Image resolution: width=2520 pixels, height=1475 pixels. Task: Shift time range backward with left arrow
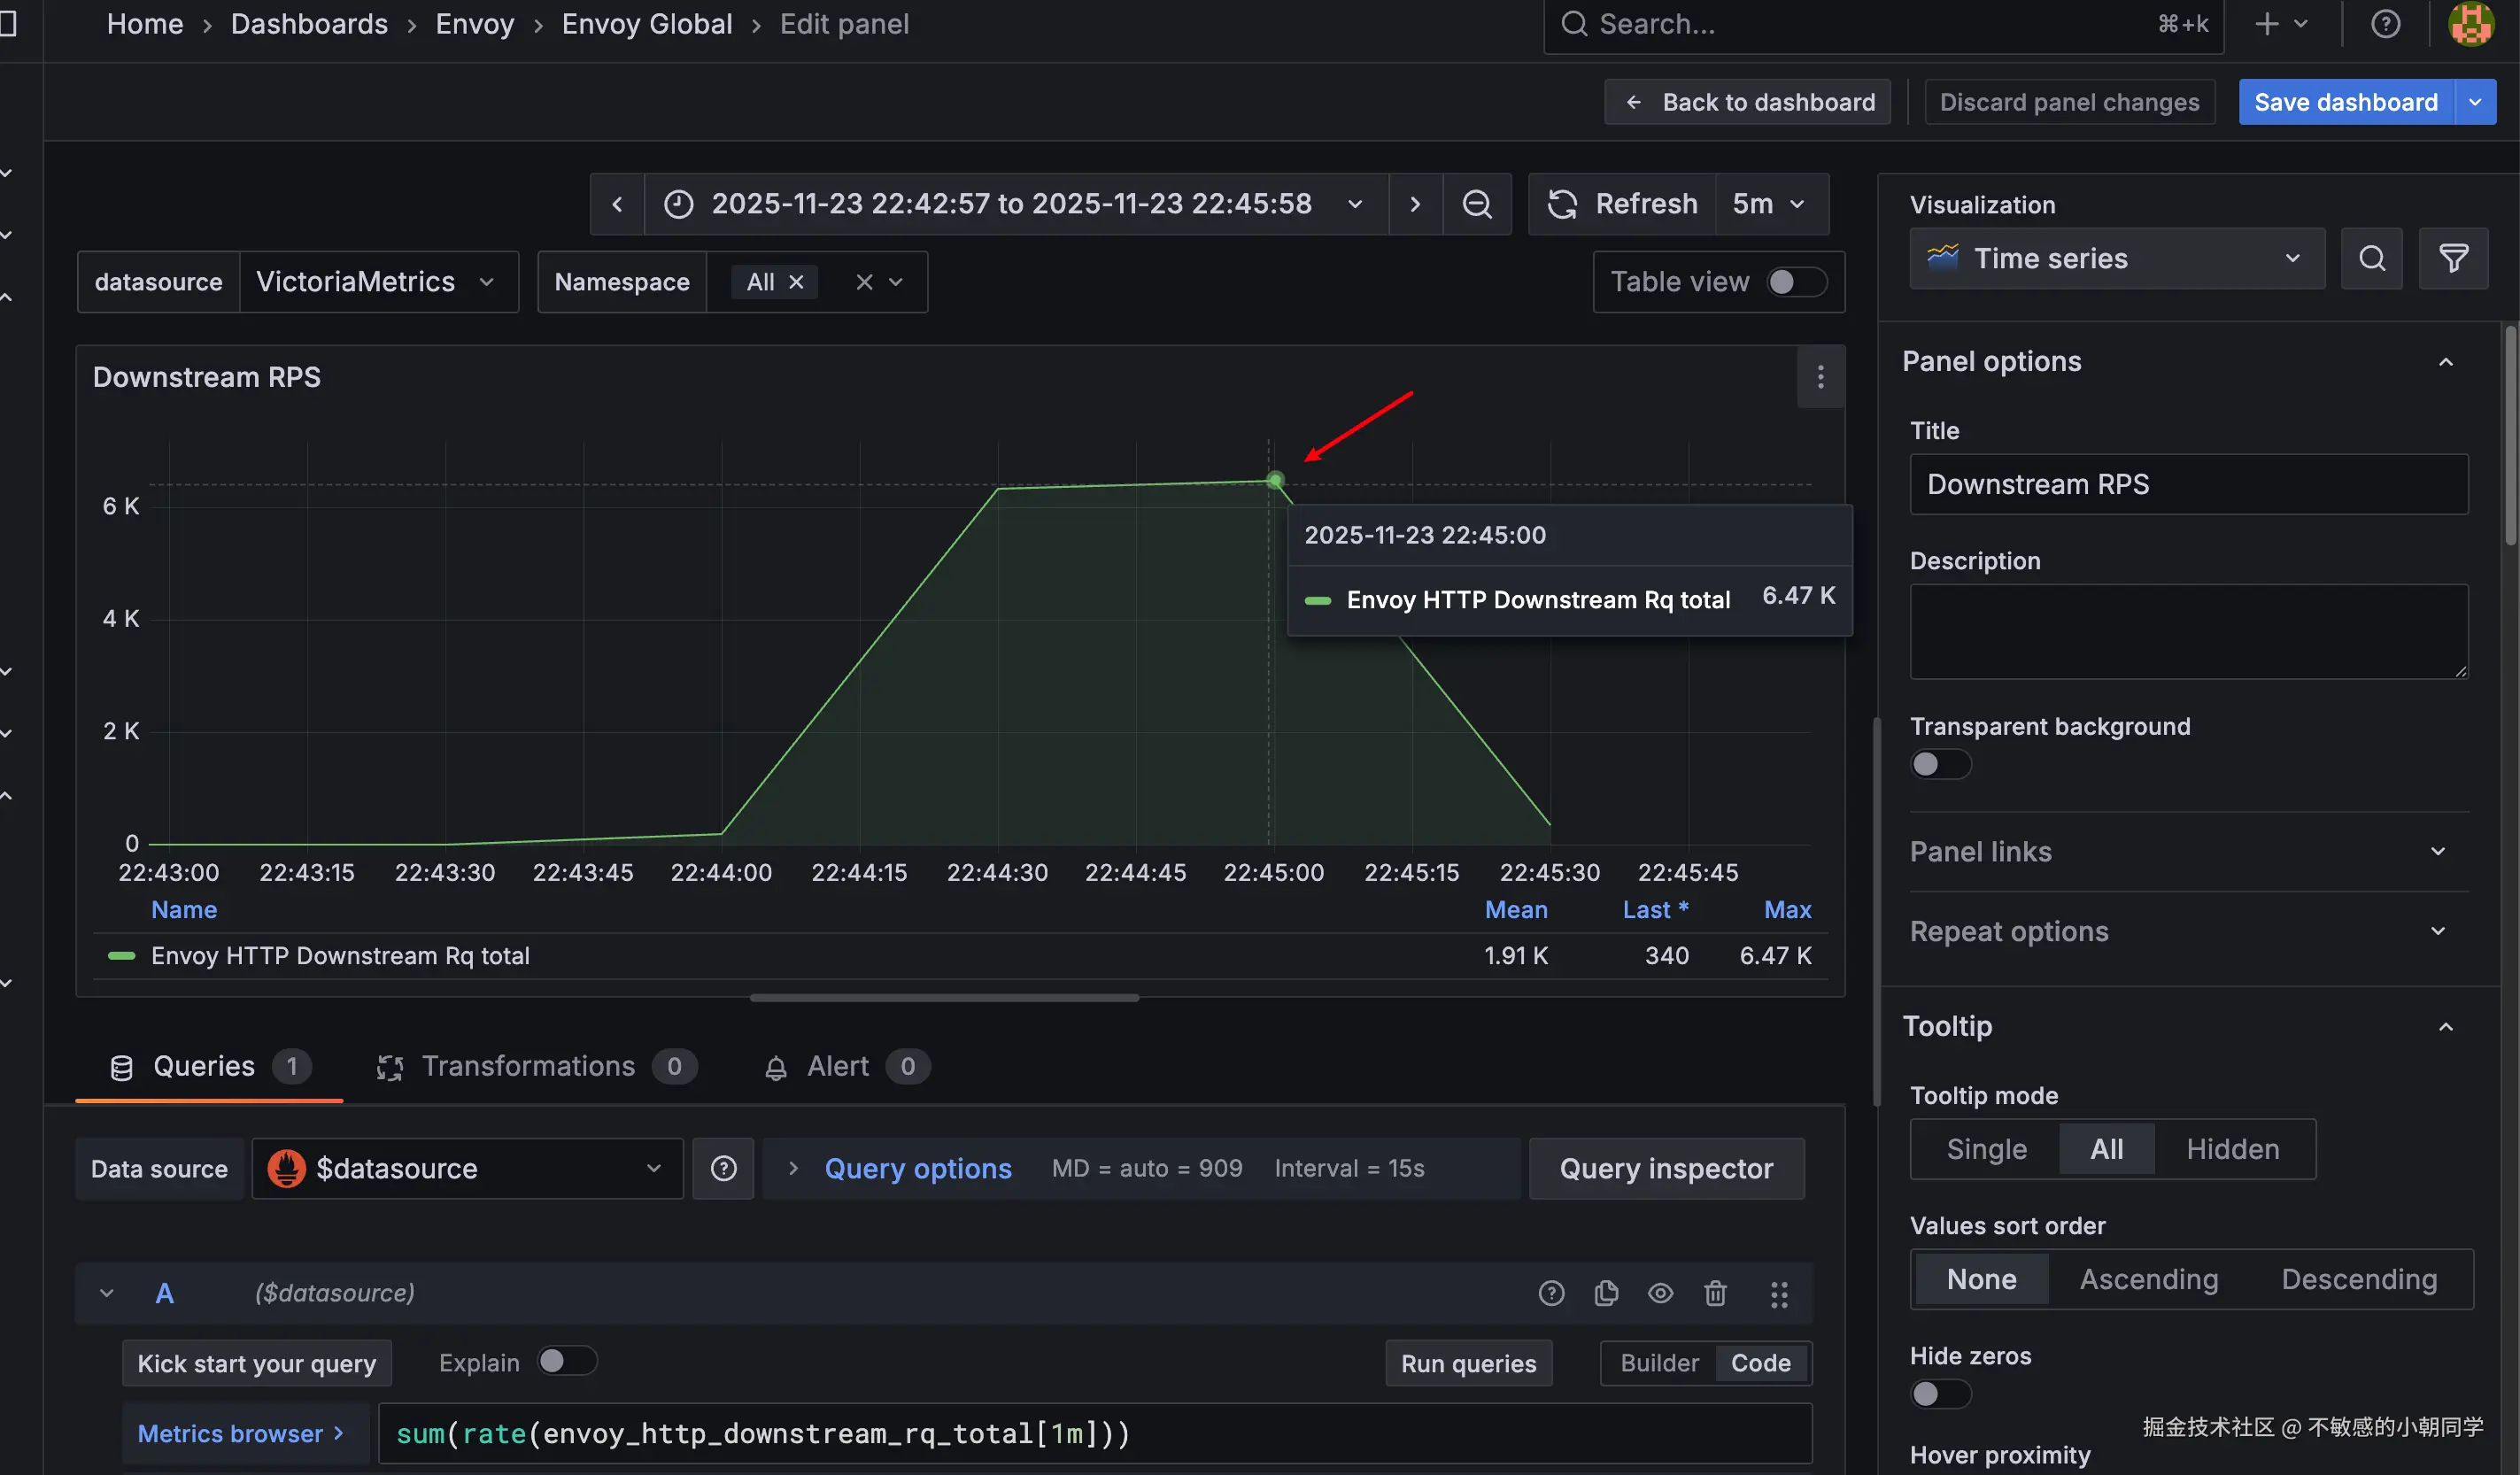(x=617, y=204)
